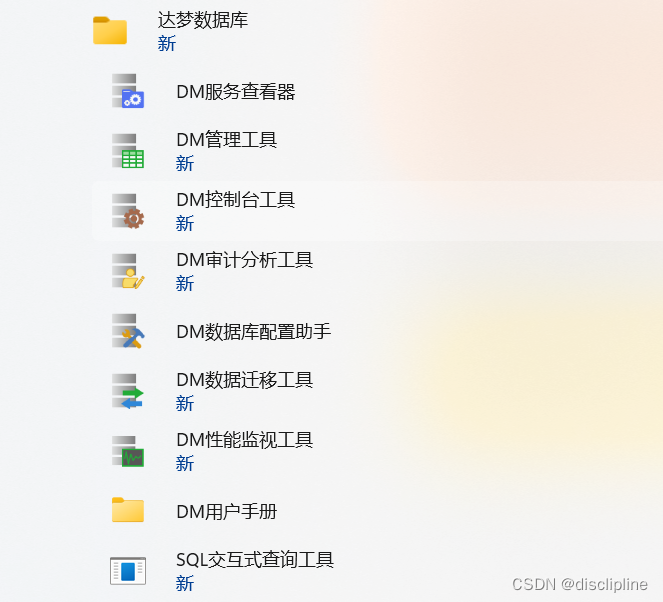
Task: Choose the SQL交互式查询工具 label
Action: click(255, 560)
